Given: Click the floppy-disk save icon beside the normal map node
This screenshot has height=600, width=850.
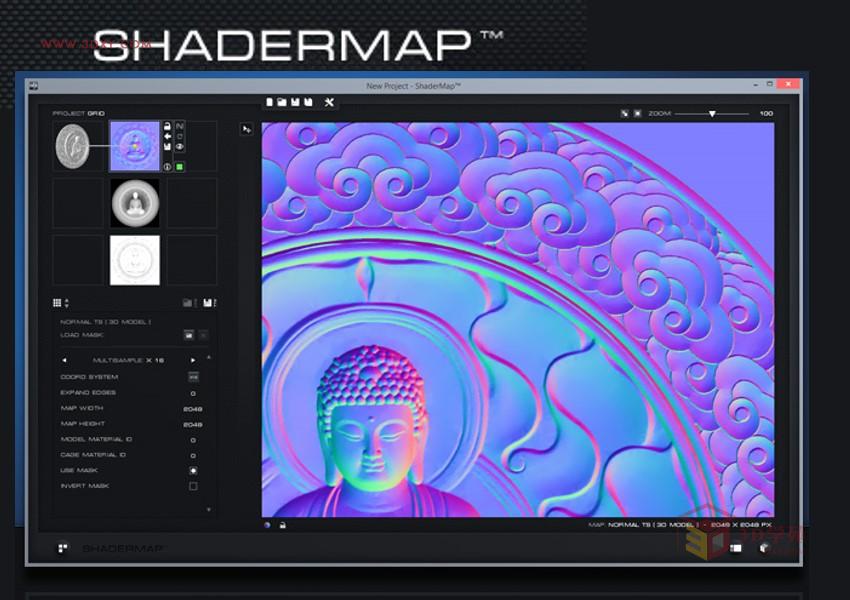Looking at the screenshot, I should (x=168, y=146).
